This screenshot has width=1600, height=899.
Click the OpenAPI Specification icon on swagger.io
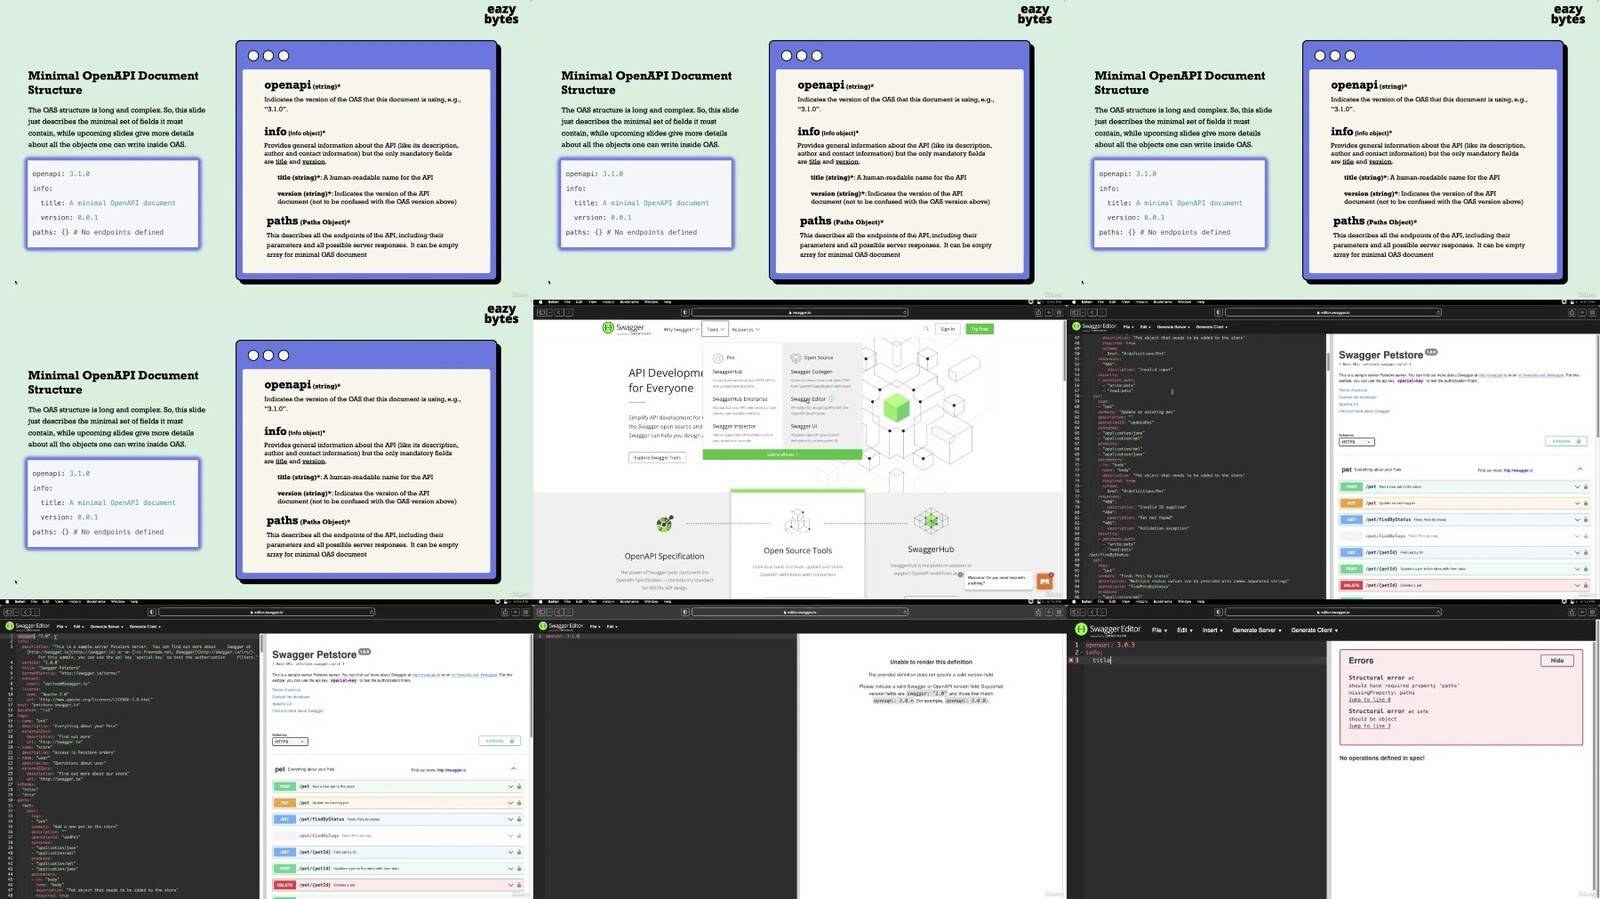[x=665, y=522]
